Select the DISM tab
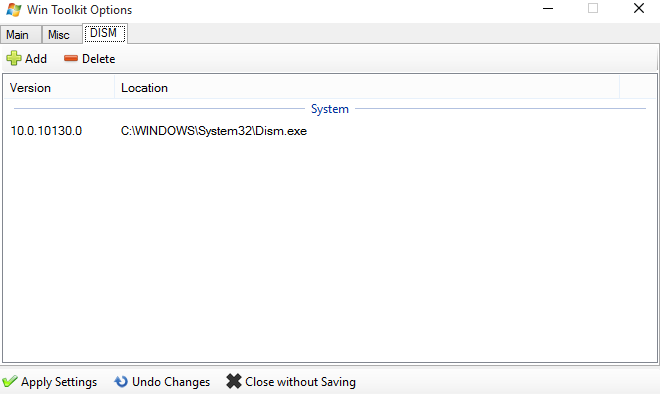Image resolution: width=660 pixels, height=394 pixels. tap(105, 33)
